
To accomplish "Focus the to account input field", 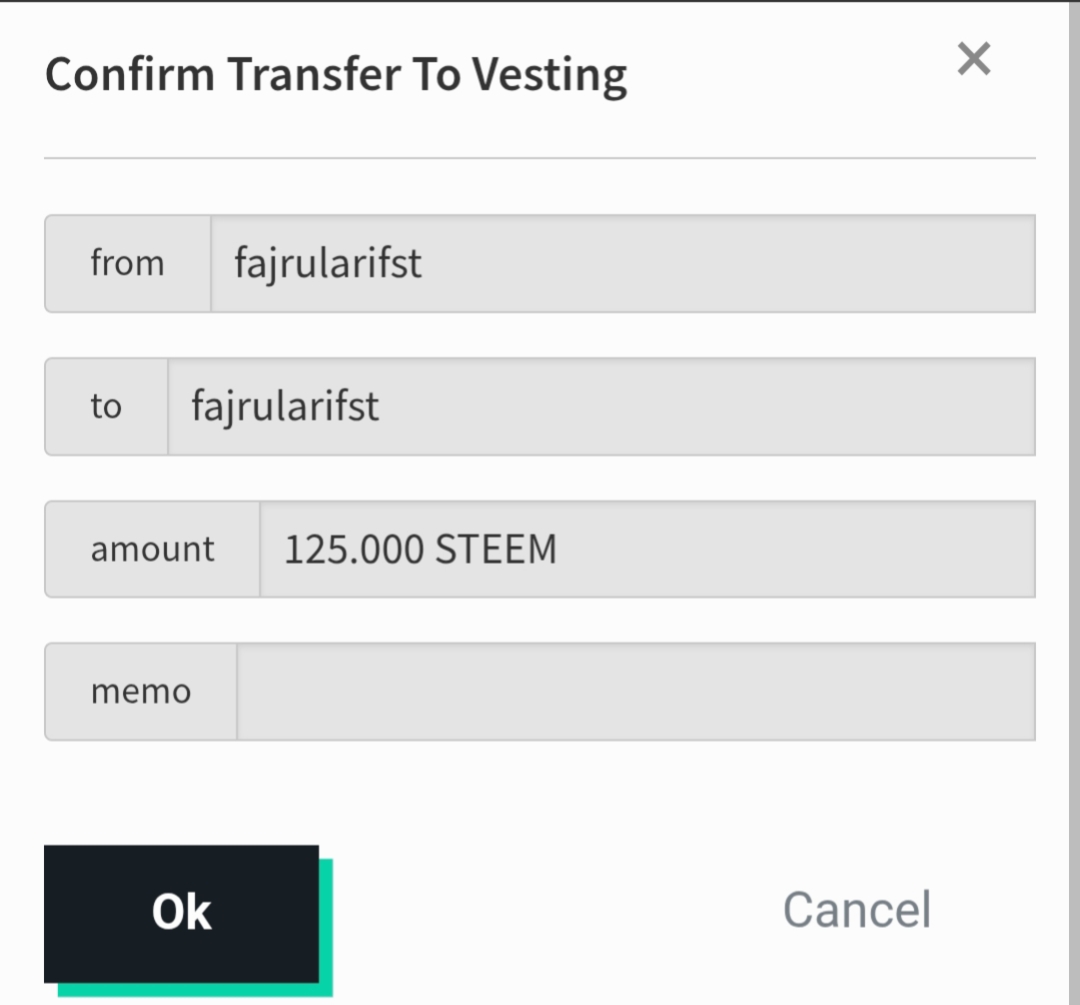I will (600, 407).
